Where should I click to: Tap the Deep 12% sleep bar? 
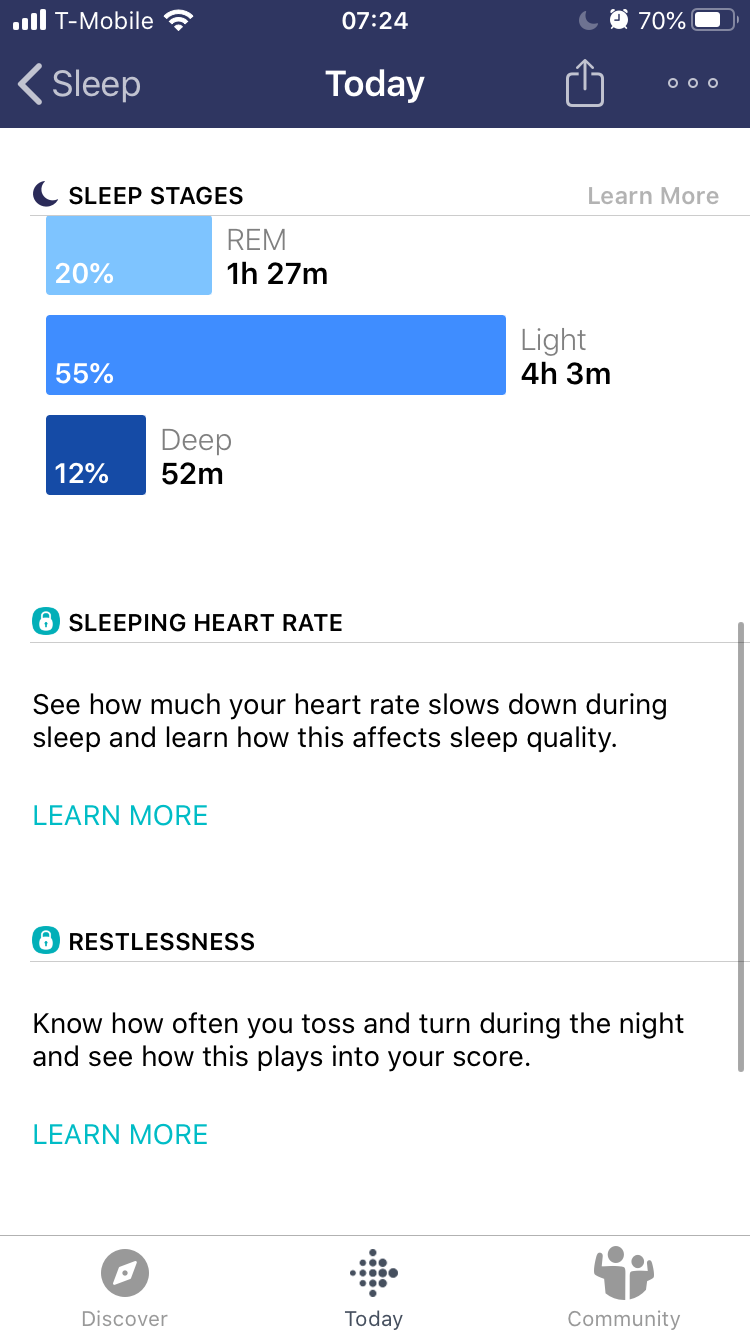[x=96, y=455]
